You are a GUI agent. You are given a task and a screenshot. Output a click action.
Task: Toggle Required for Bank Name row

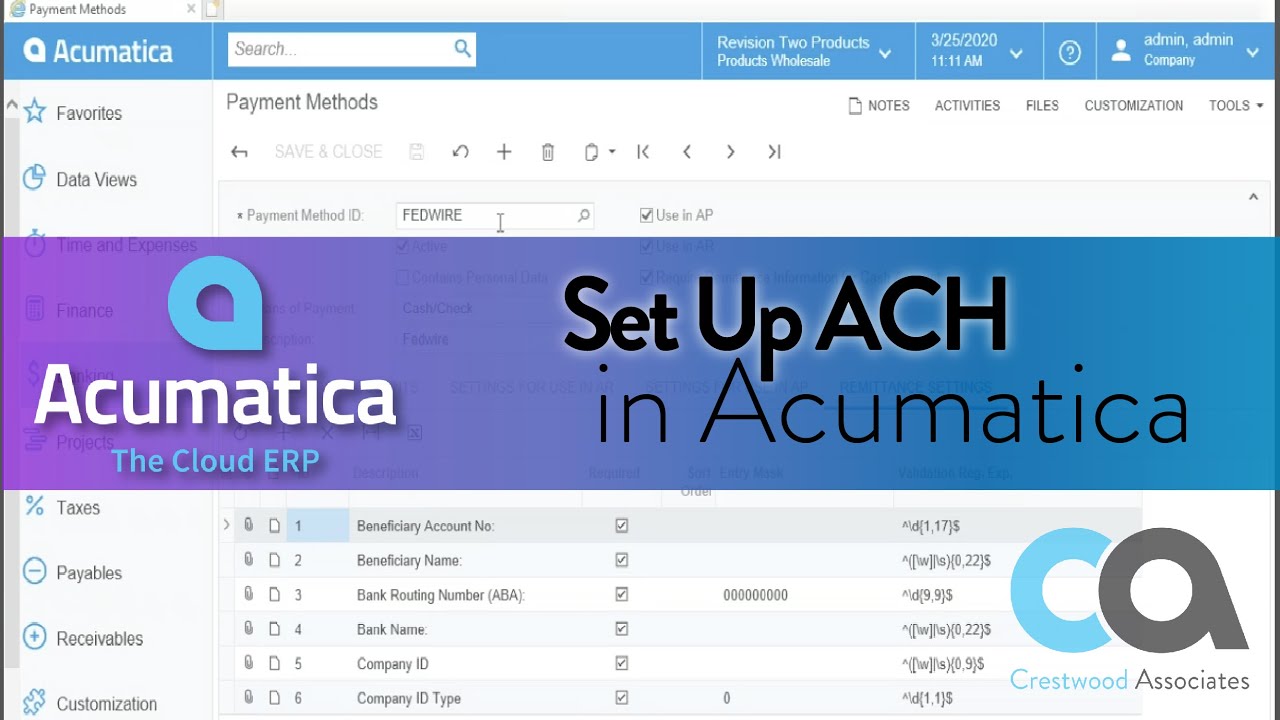click(x=622, y=629)
